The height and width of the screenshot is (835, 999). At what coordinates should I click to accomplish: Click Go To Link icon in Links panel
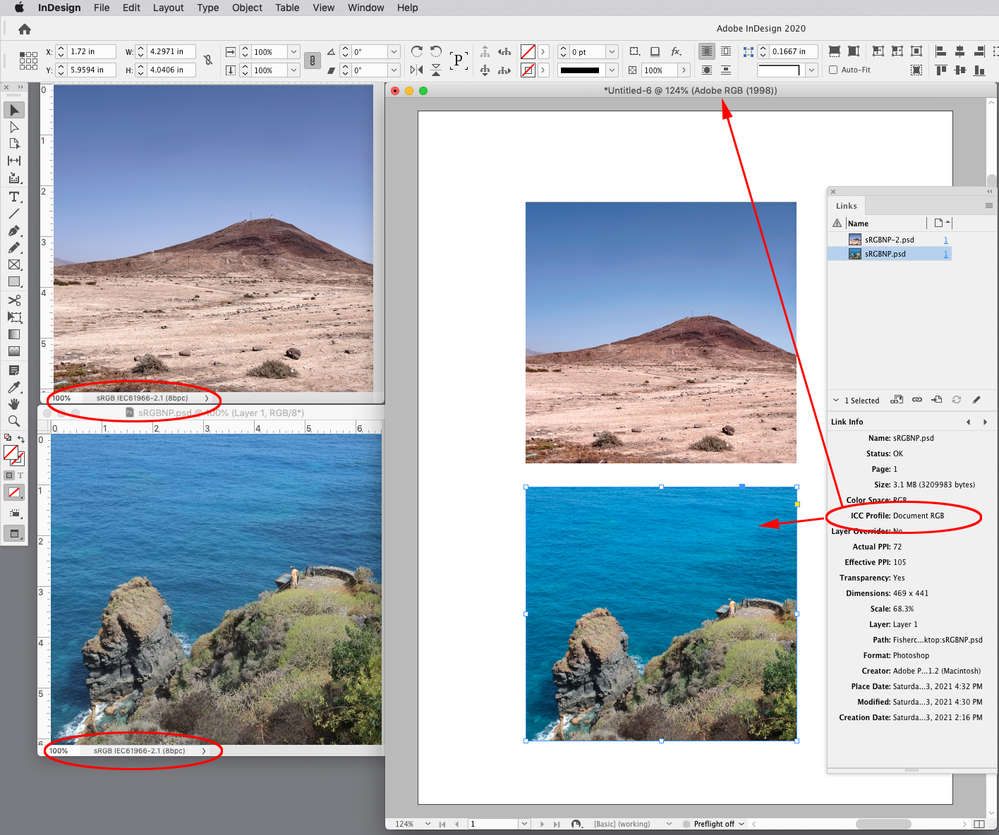937,400
